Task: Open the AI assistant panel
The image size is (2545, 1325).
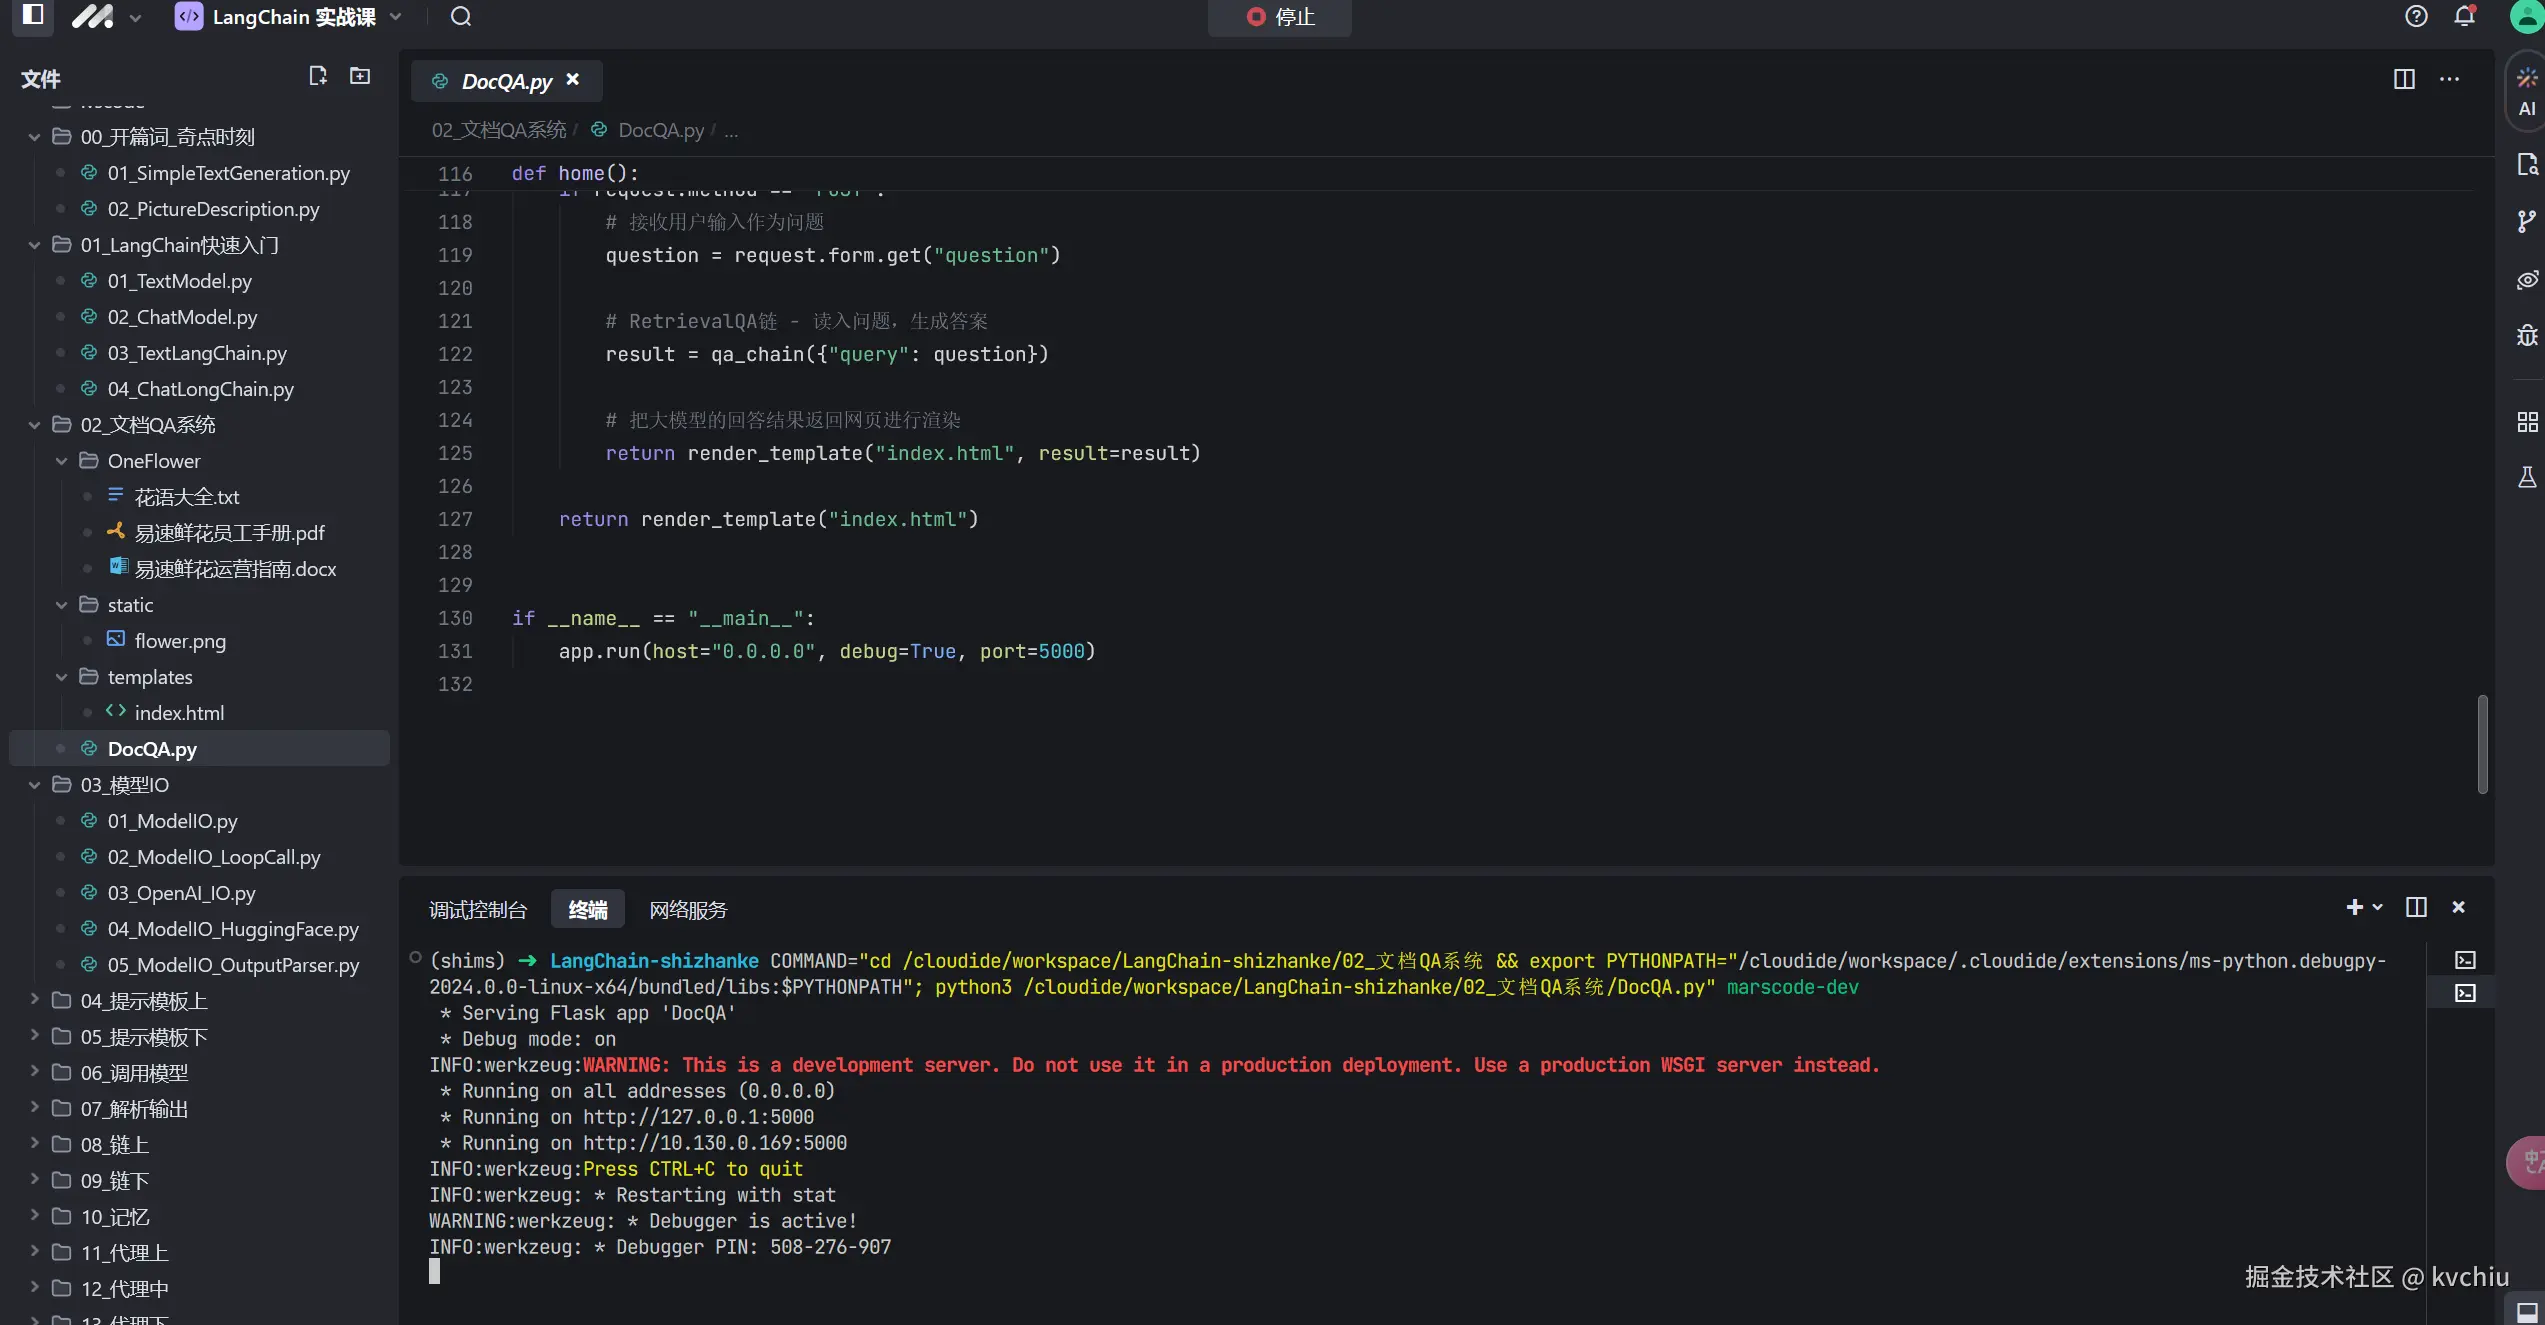Action: coord(2526,92)
